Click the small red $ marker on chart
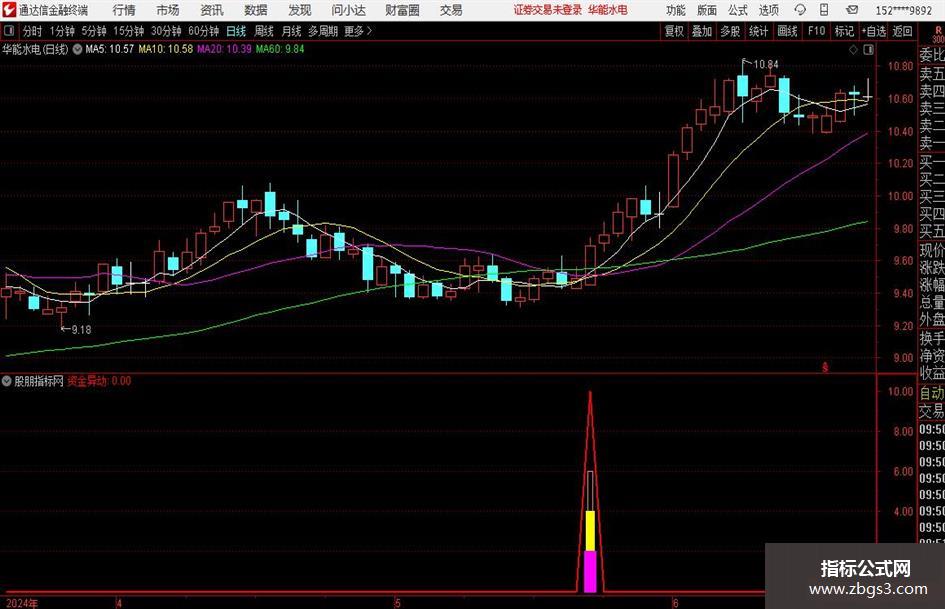Screen dimensions: 945x609 pos(825,367)
